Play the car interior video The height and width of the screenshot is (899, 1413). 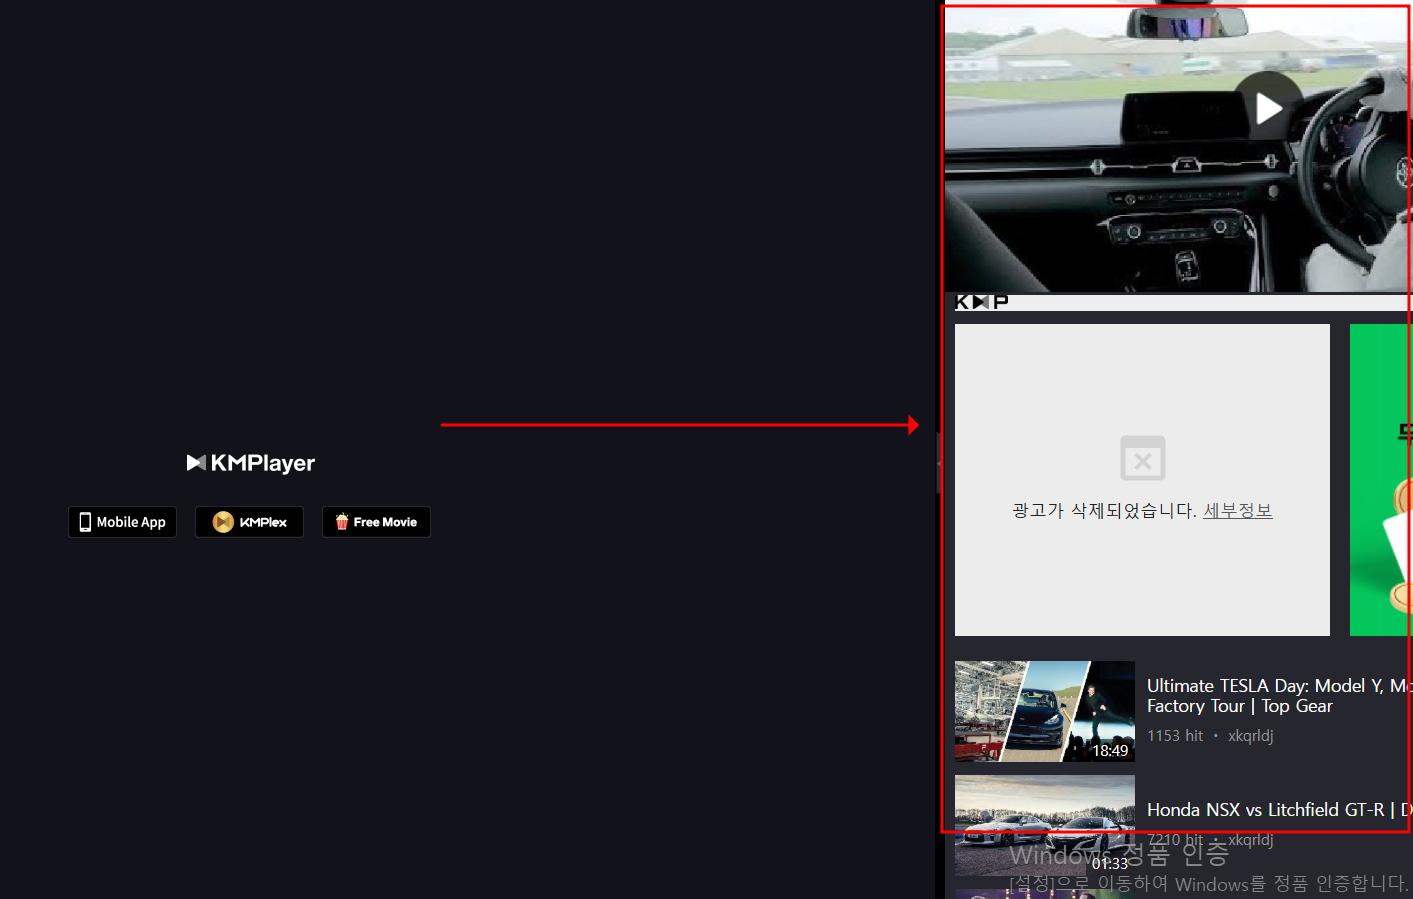[x=1269, y=108]
